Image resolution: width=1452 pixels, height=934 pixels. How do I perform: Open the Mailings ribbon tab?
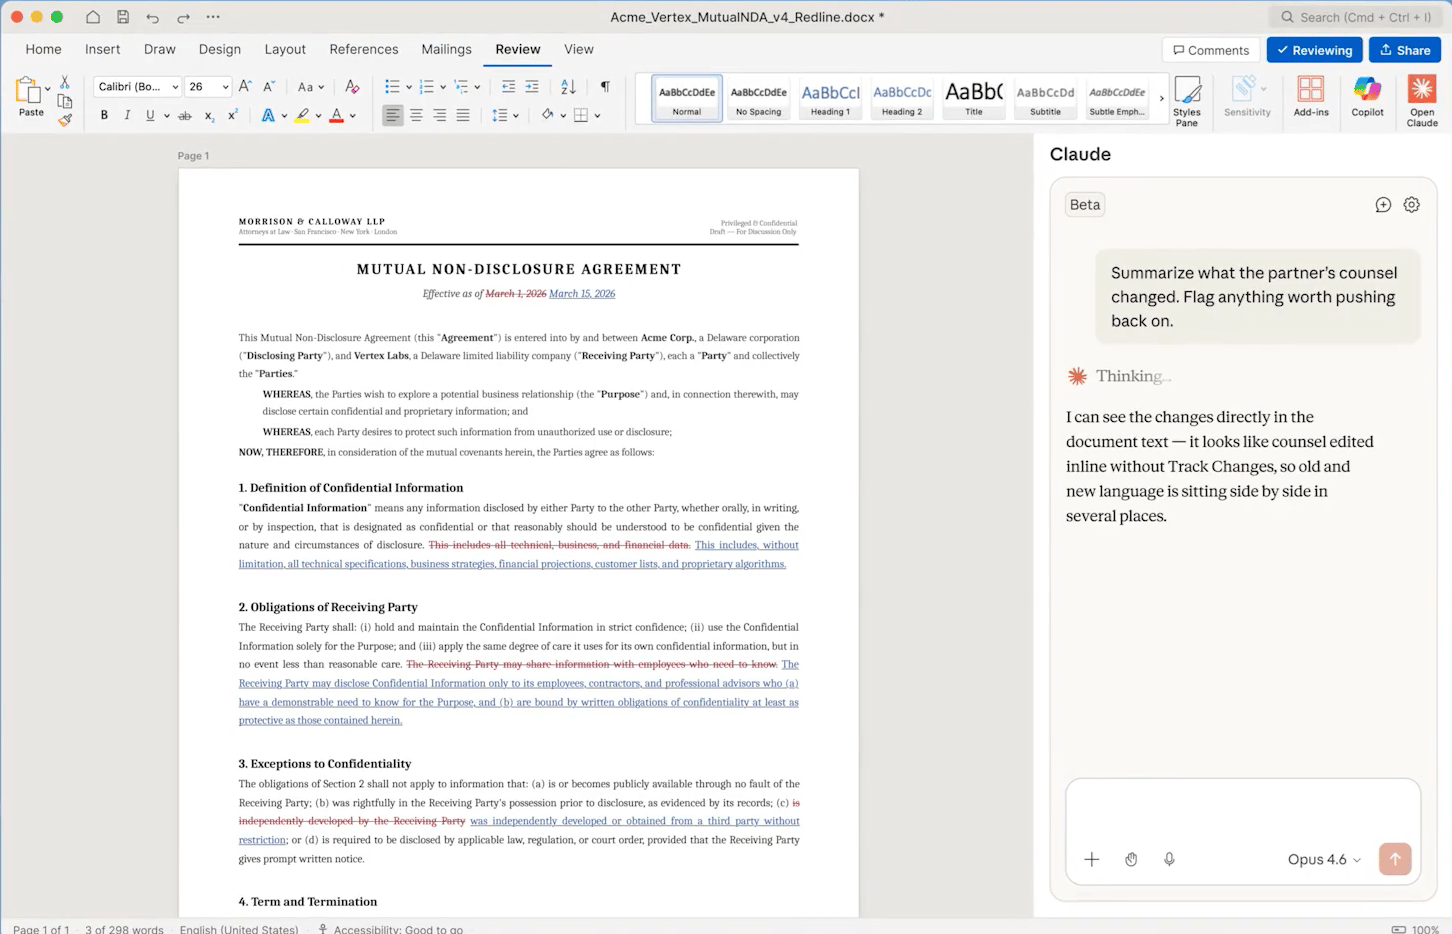446,49
